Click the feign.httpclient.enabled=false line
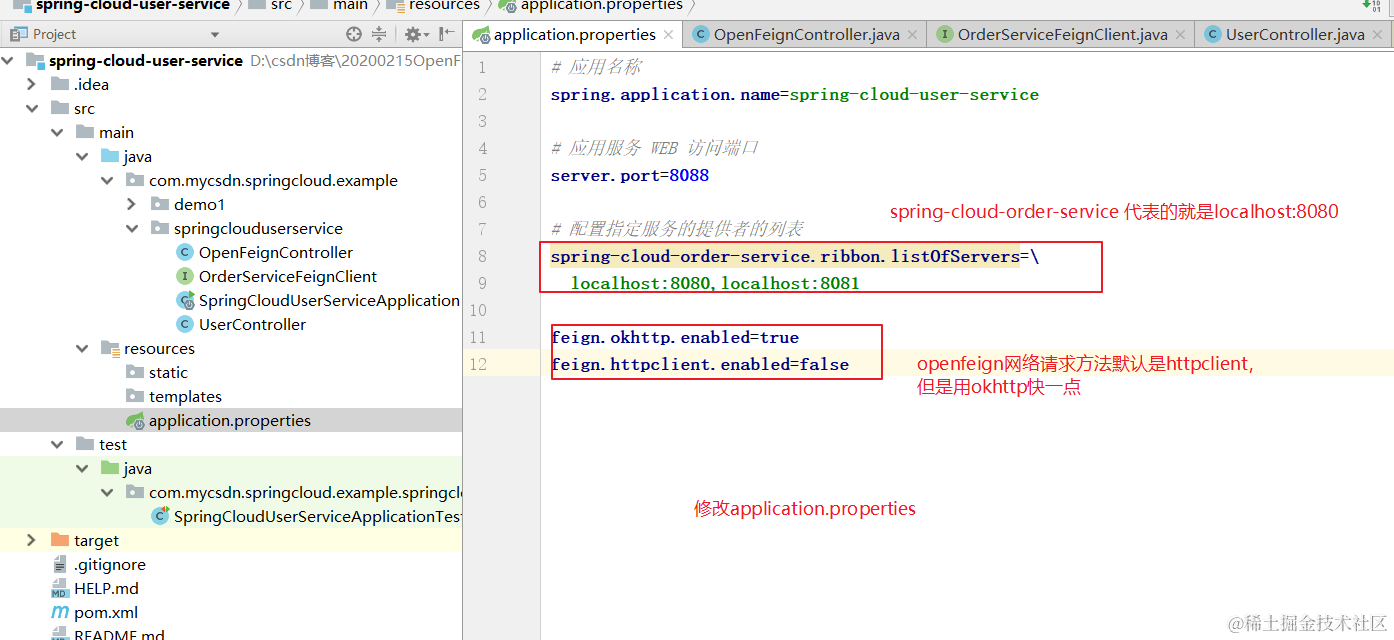 coord(699,364)
